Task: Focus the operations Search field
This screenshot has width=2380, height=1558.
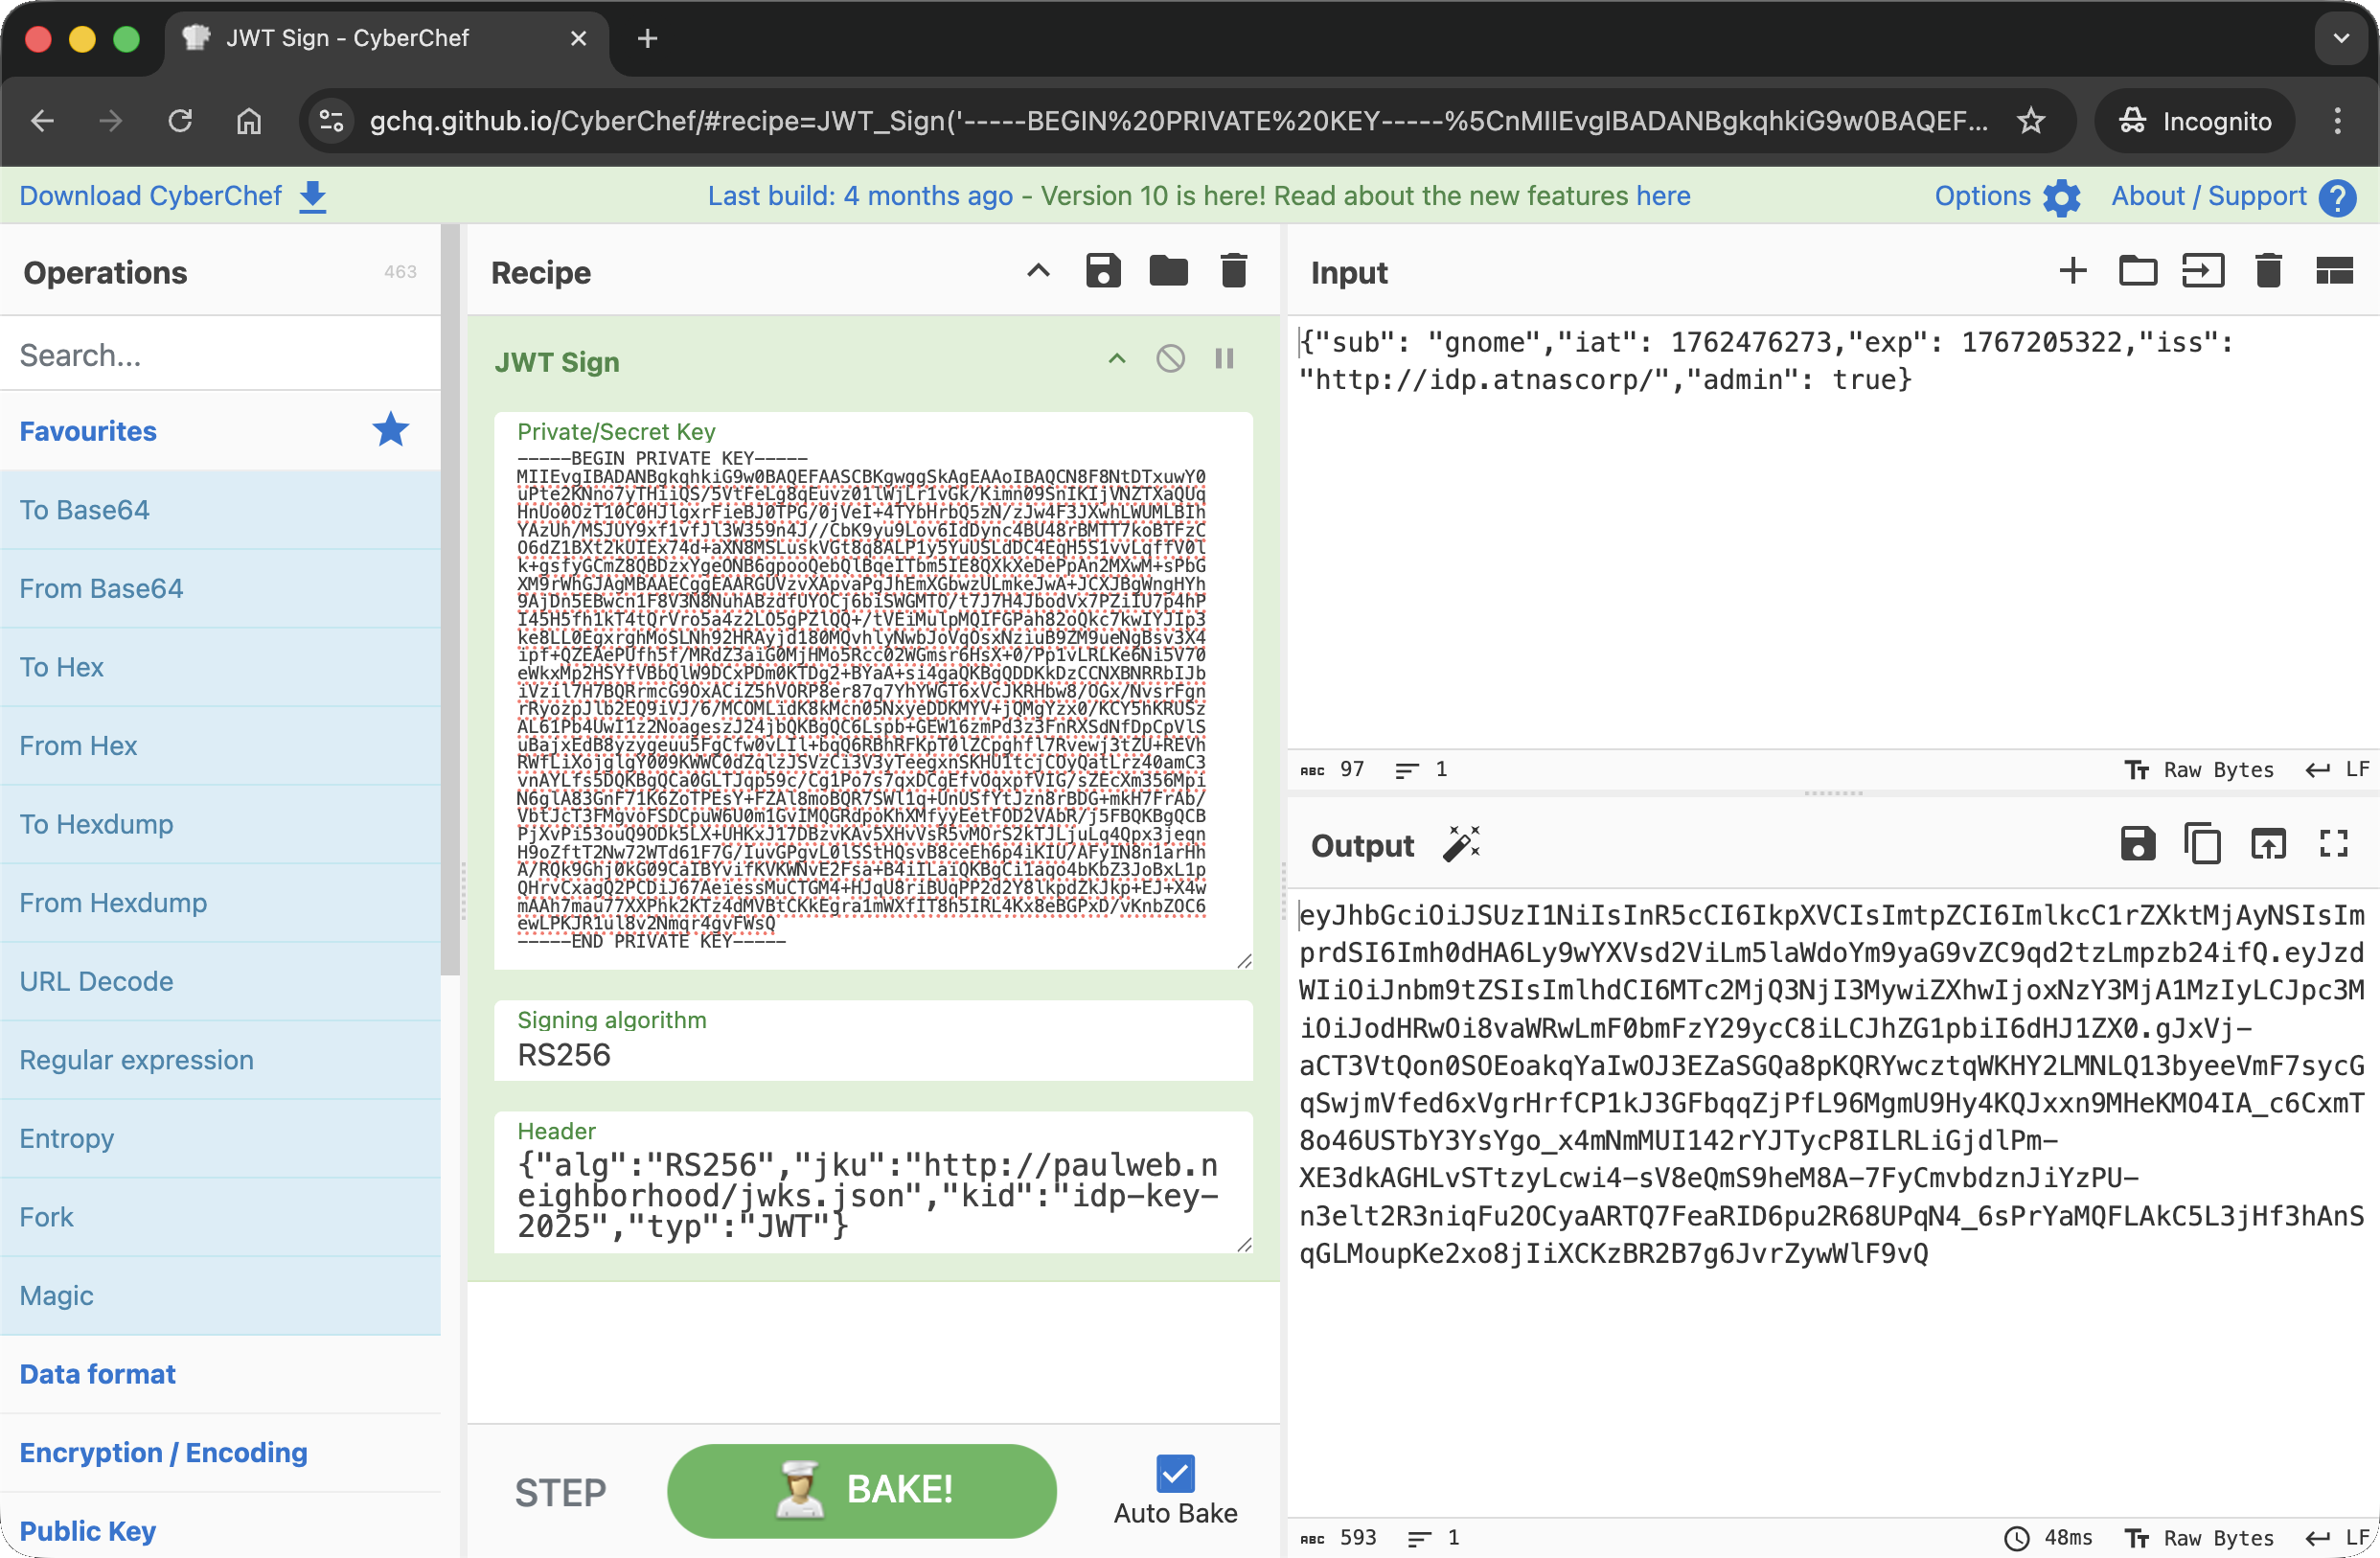Action: pos(220,355)
